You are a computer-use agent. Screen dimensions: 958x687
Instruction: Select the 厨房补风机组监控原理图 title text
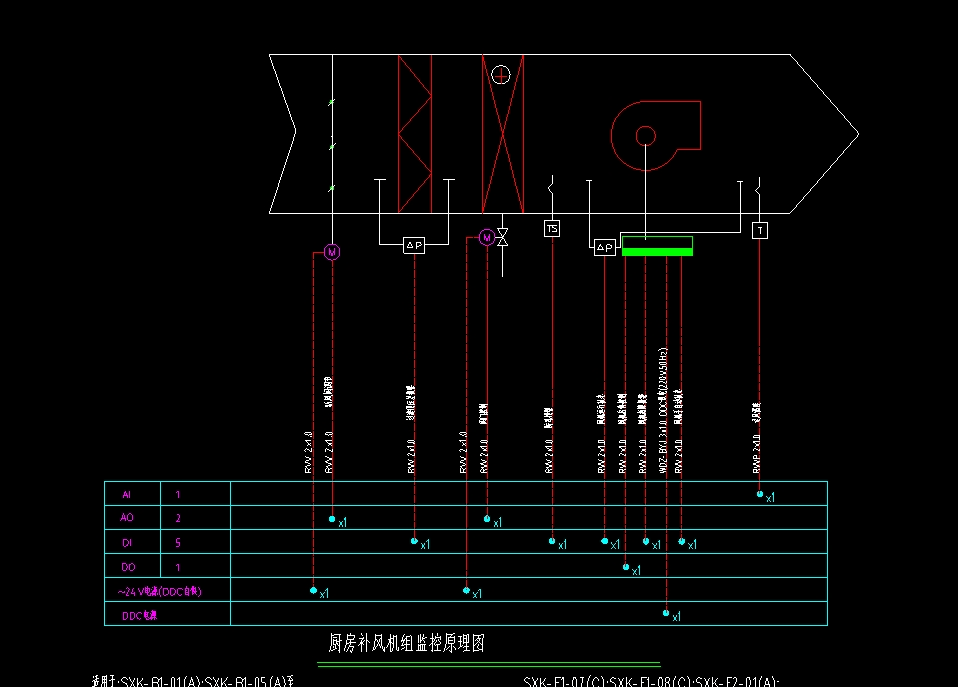(x=407, y=642)
